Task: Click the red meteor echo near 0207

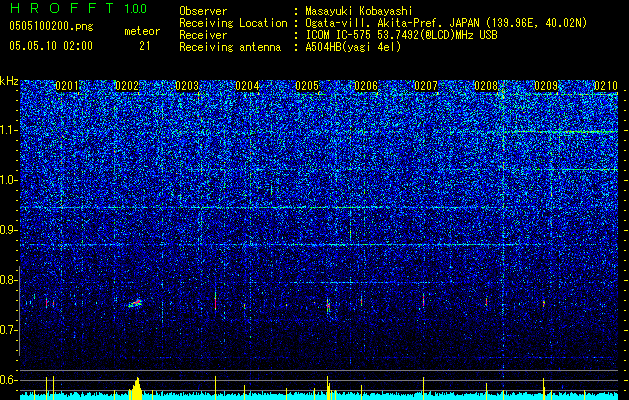Action: 423,300
